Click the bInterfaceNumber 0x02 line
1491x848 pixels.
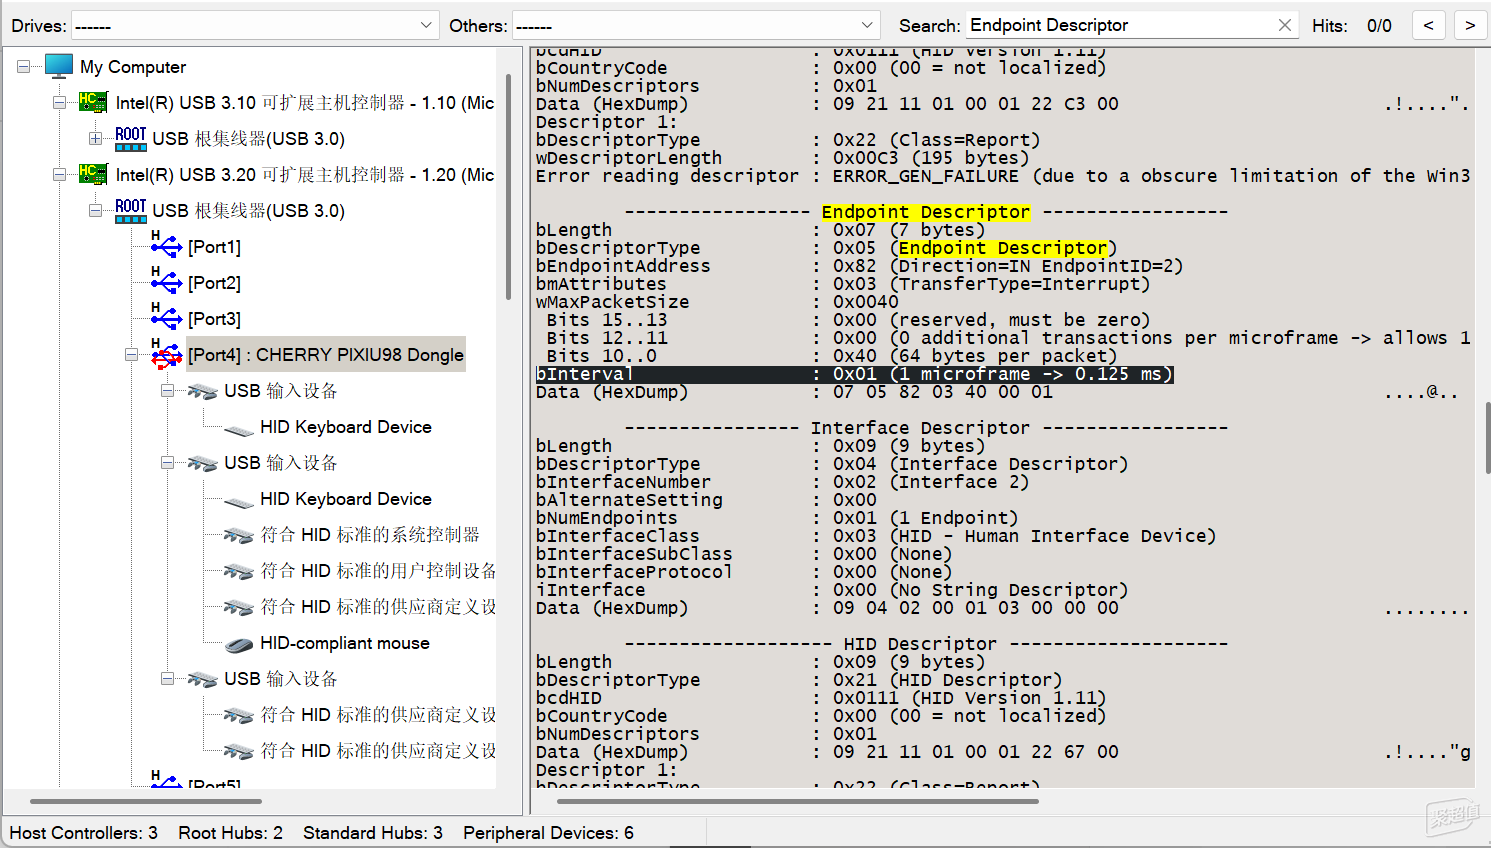(782, 482)
